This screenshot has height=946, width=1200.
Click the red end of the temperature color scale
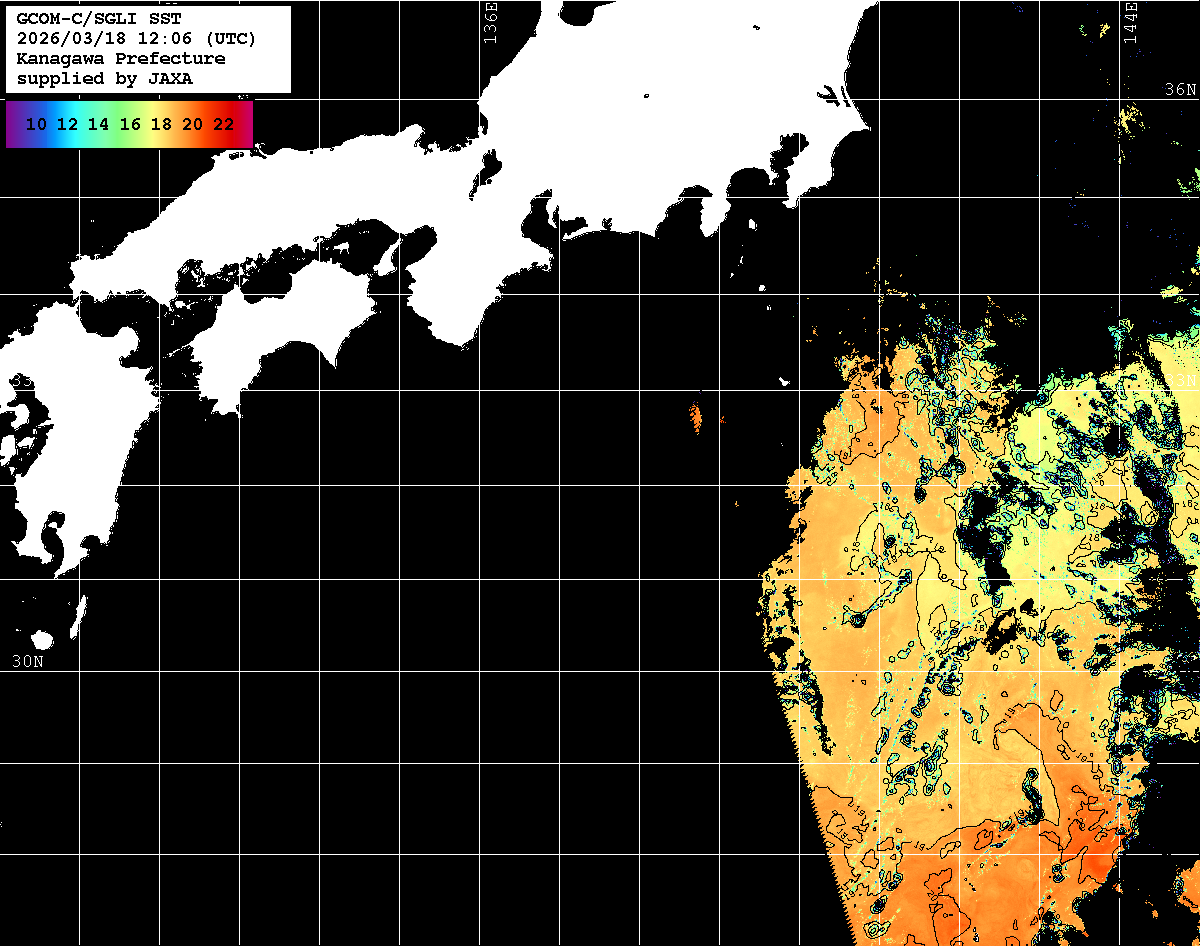click(x=244, y=124)
